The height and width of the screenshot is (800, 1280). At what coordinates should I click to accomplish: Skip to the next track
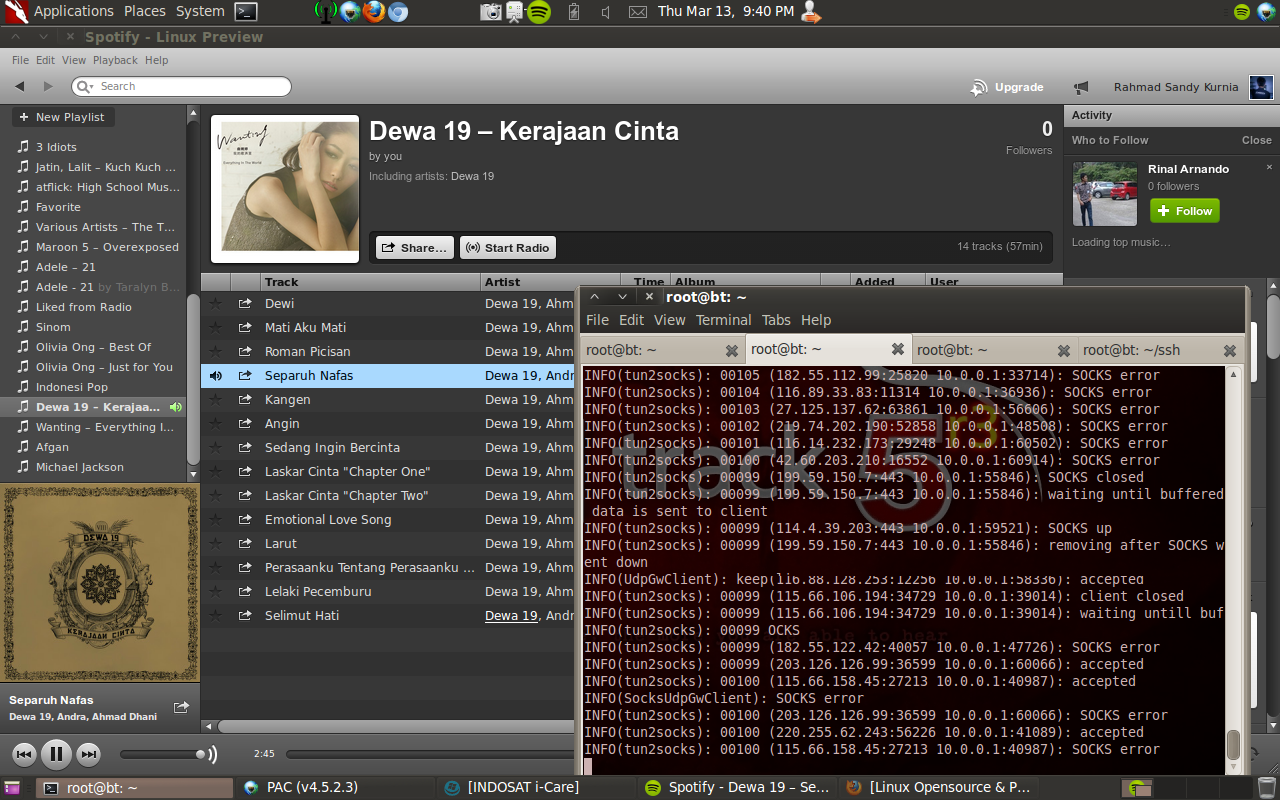point(88,754)
